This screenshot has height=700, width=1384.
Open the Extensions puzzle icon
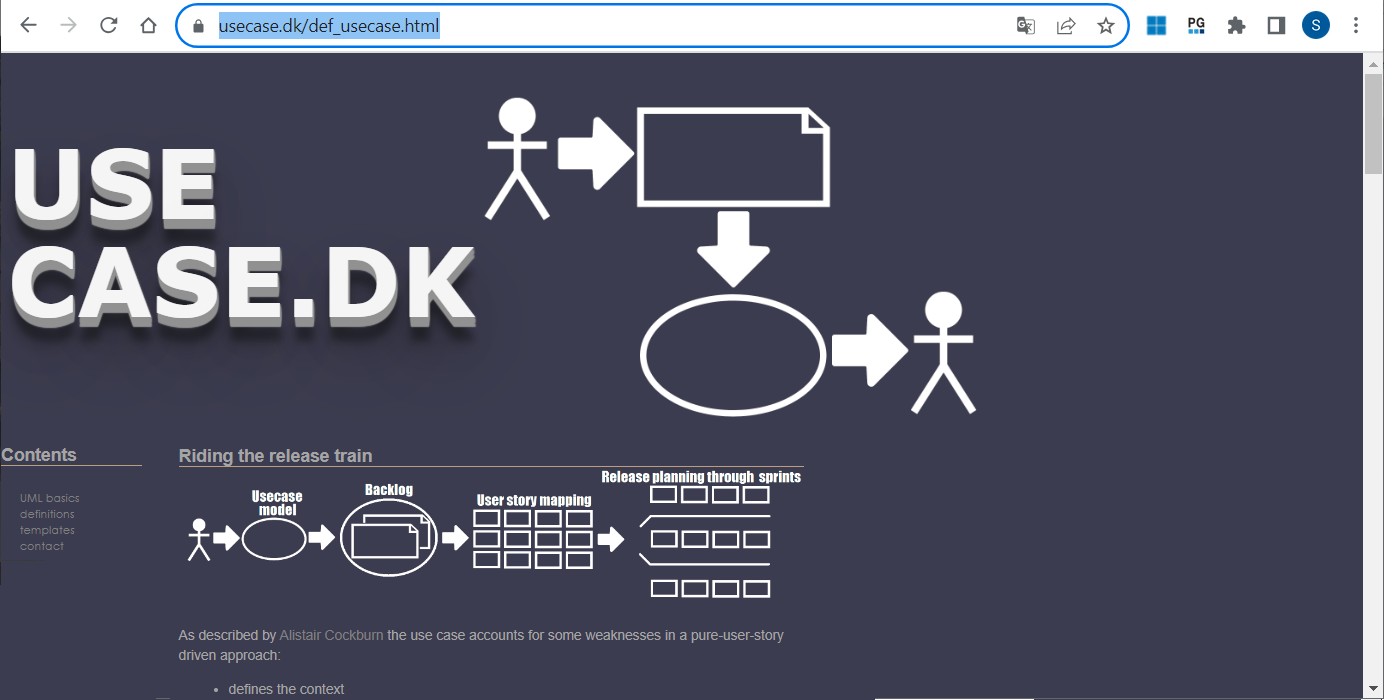(x=1236, y=26)
